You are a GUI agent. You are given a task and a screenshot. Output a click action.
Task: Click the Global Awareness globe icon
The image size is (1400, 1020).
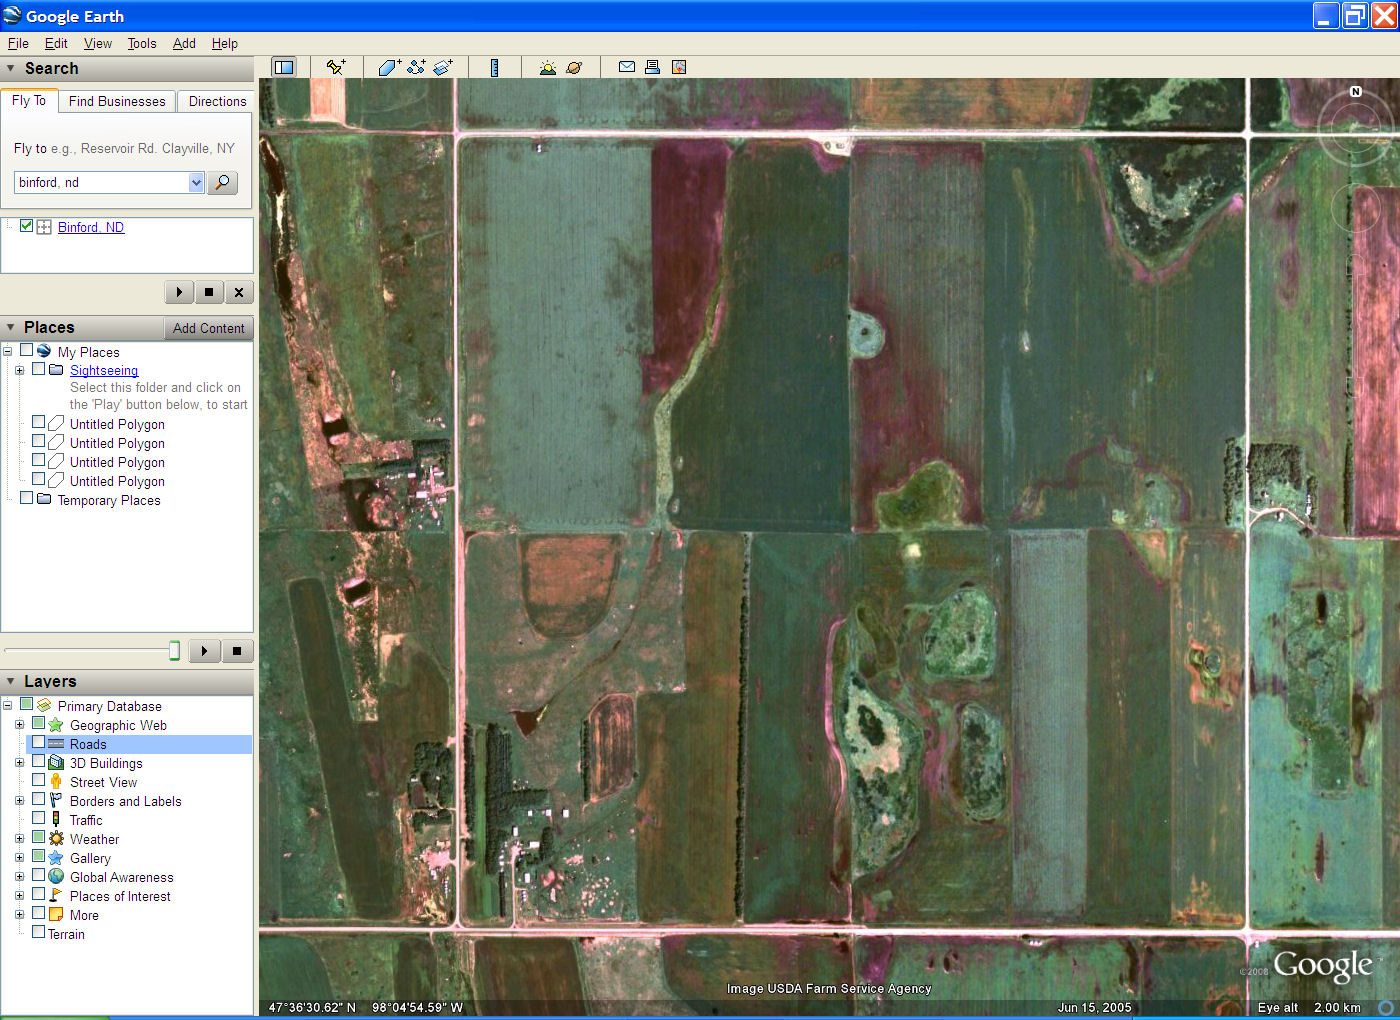point(56,877)
